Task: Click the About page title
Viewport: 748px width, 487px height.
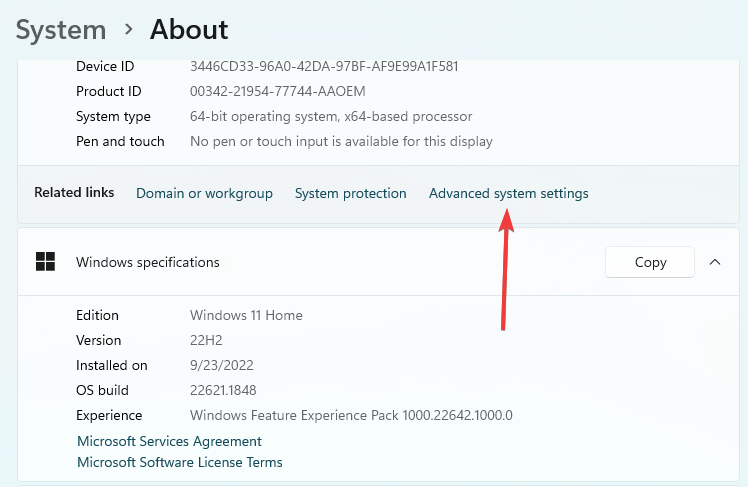Action: (189, 30)
